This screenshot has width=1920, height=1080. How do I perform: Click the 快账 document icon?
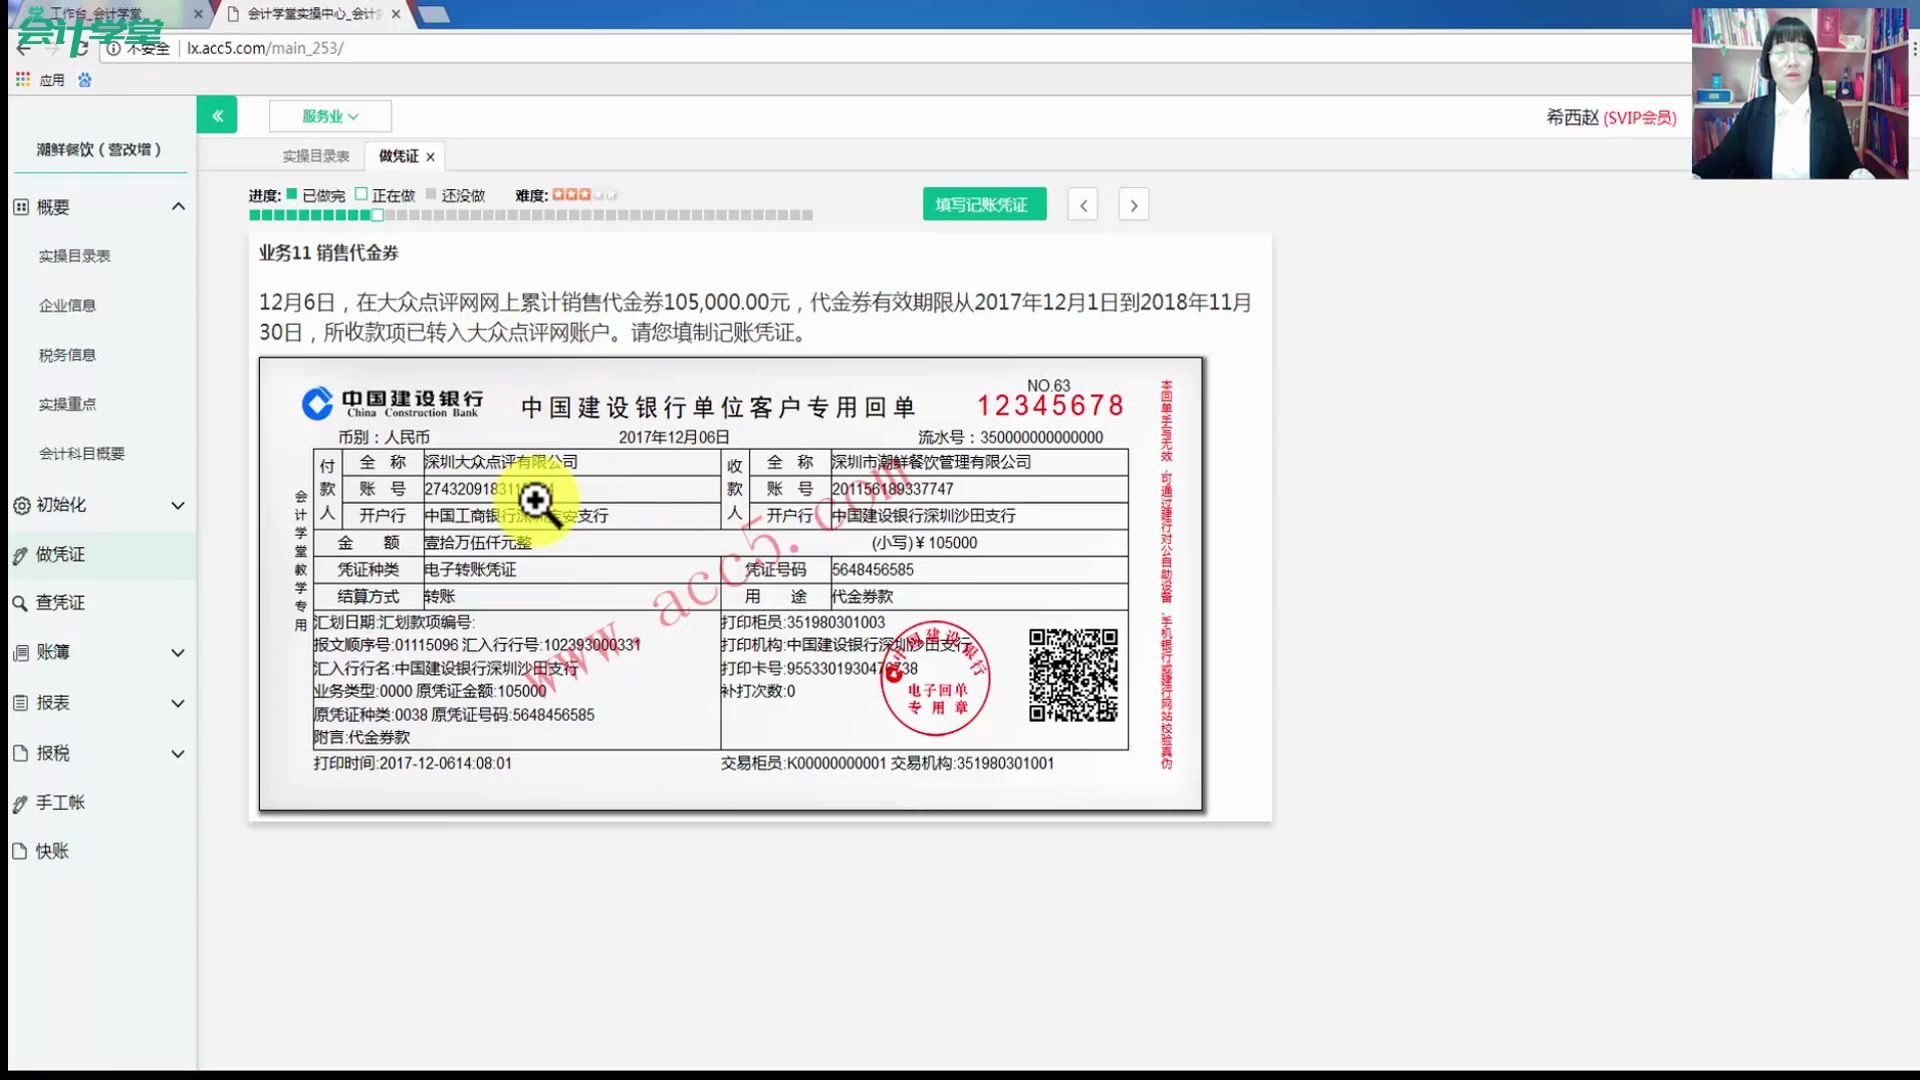coord(20,851)
